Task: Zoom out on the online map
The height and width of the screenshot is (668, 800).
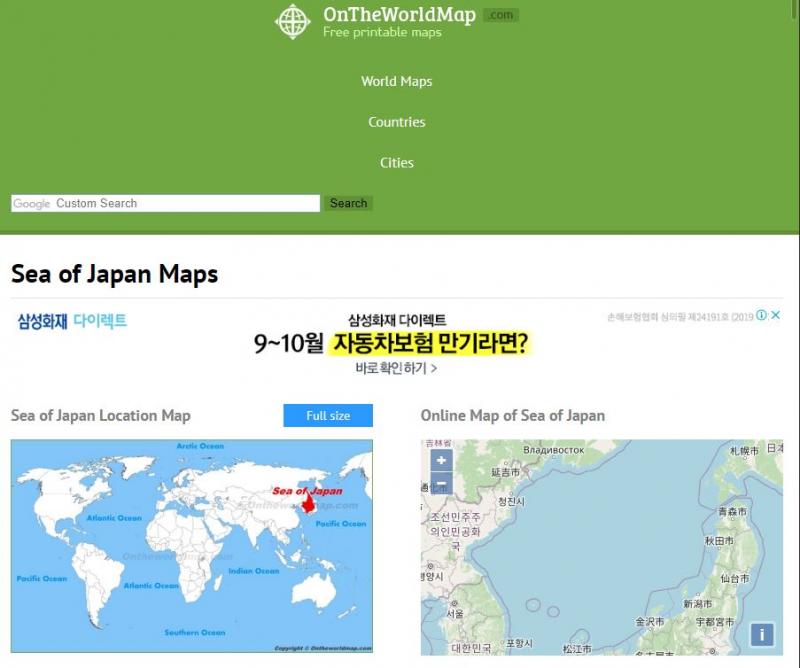Action: [x=442, y=486]
